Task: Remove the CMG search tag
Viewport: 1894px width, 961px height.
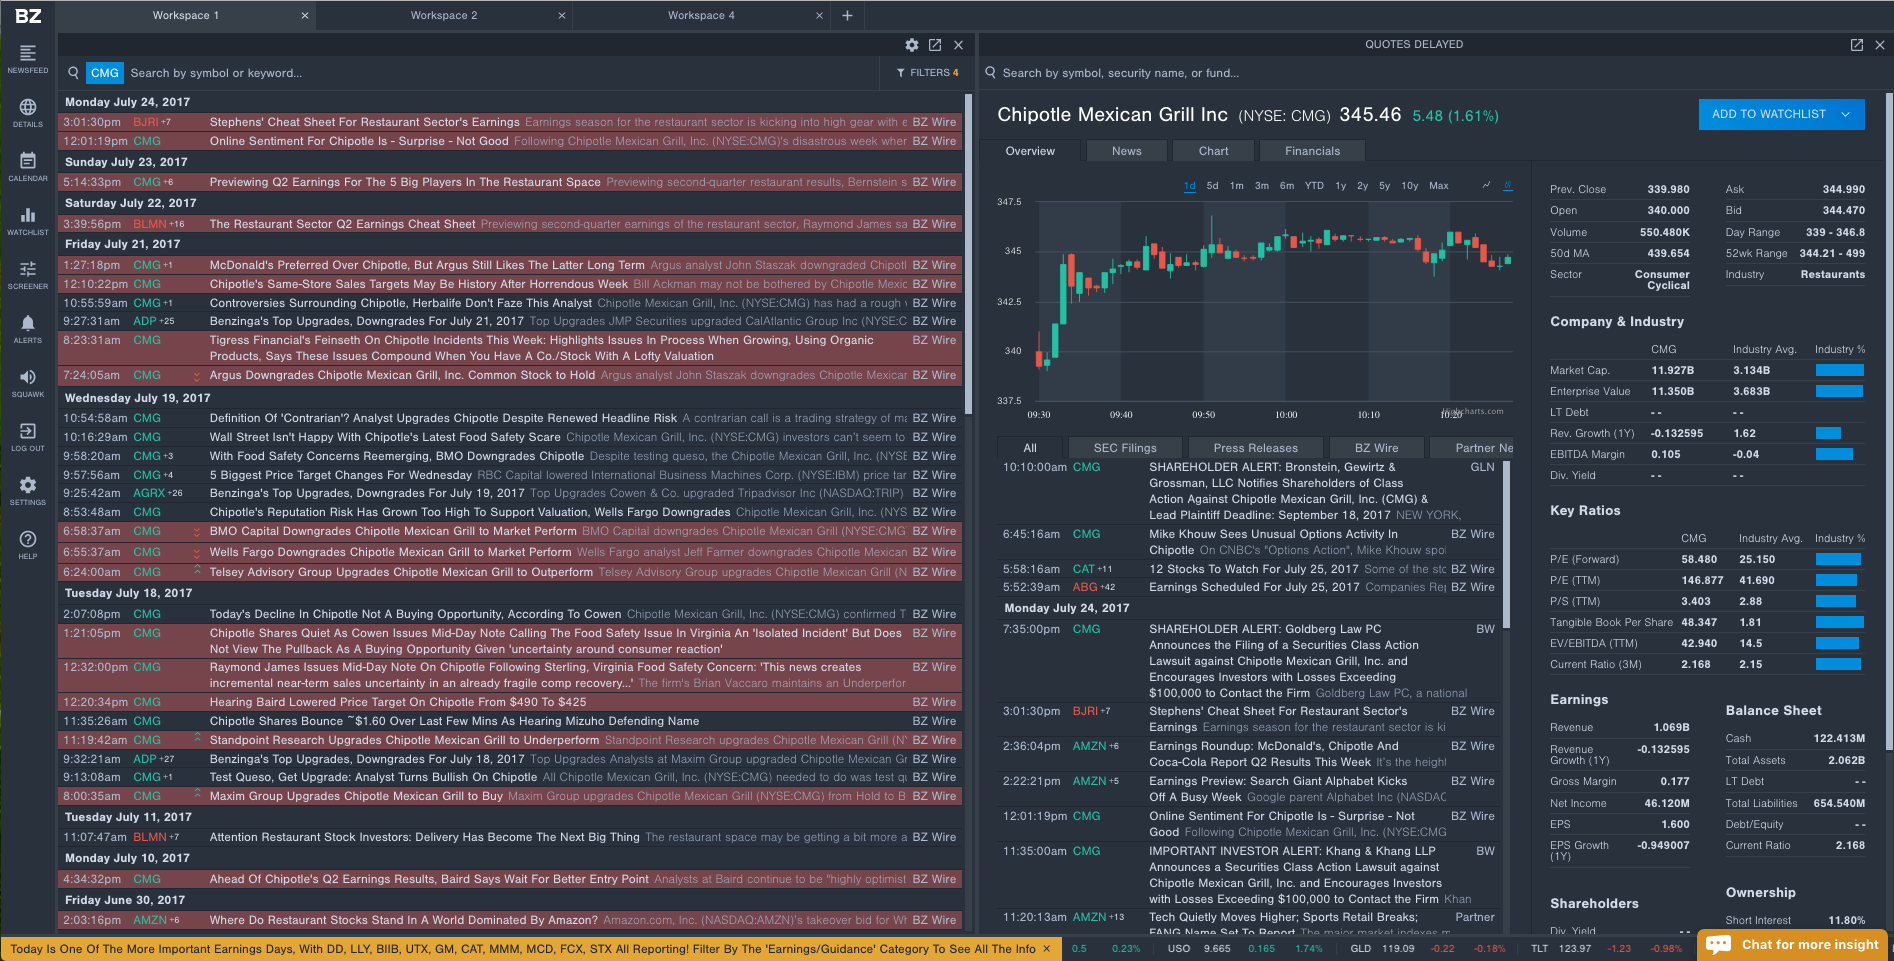Action: click(x=105, y=73)
